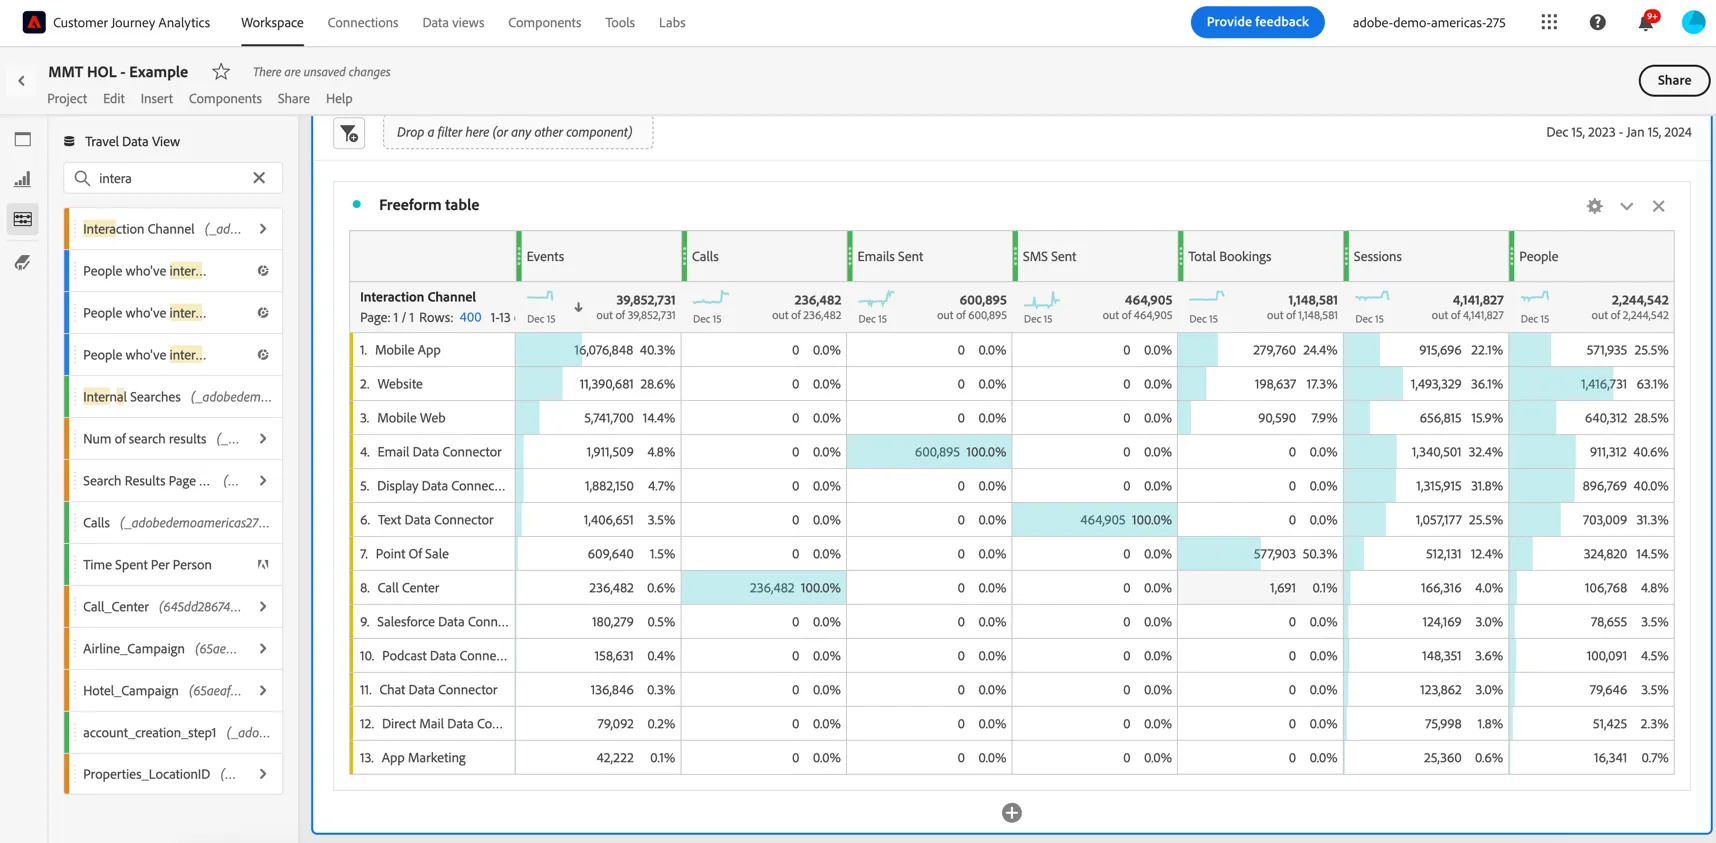Open the Help question mark icon

1598,22
